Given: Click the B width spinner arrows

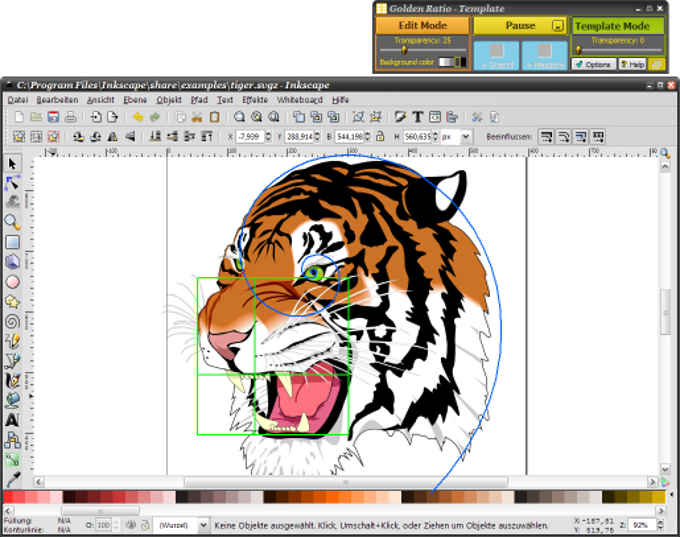Looking at the screenshot, I should pyautogui.click(x=367, y=137).
